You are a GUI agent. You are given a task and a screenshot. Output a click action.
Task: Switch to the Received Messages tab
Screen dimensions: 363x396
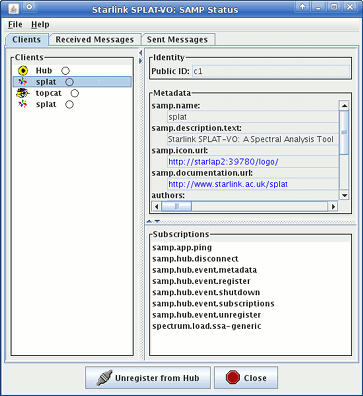coord(95,40)
